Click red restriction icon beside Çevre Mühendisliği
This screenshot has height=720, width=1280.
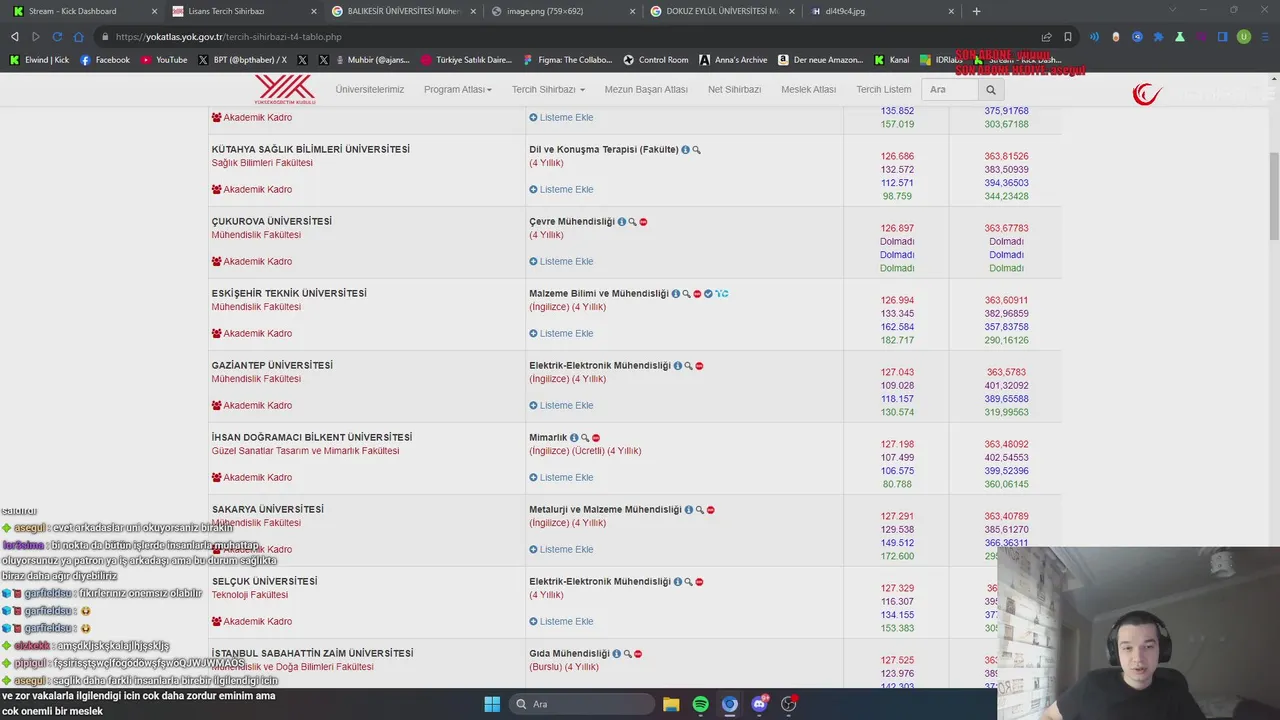click(x=643, y=222)
